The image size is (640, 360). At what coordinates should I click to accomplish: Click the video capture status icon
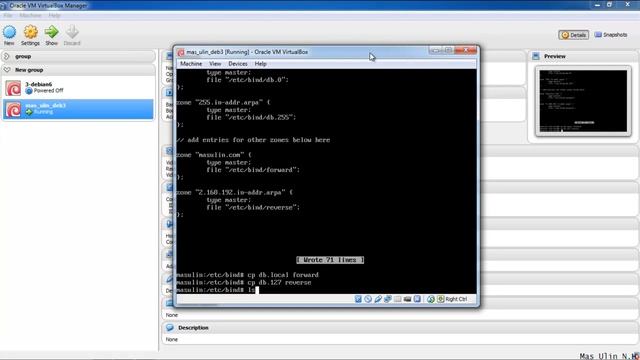[x=407, y=299]
